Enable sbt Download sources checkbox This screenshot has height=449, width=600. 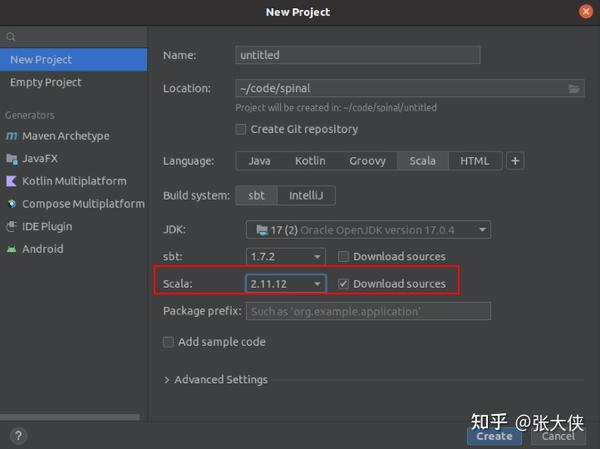[x=343, y=256]
